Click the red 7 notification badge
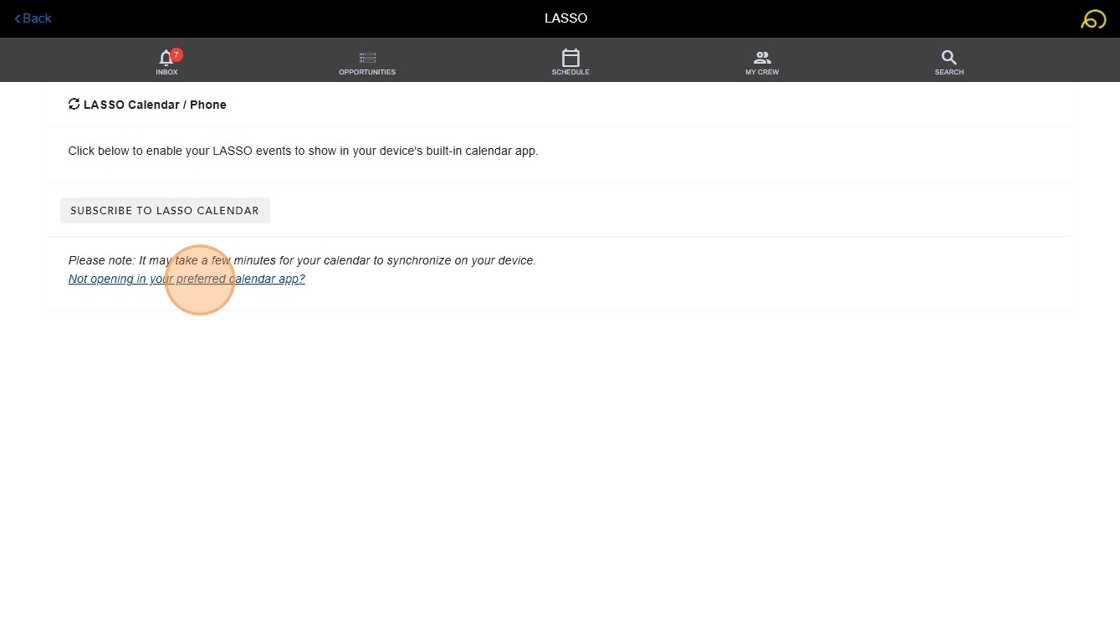Screen dimensions: 1120x626 tap(176, 55)
